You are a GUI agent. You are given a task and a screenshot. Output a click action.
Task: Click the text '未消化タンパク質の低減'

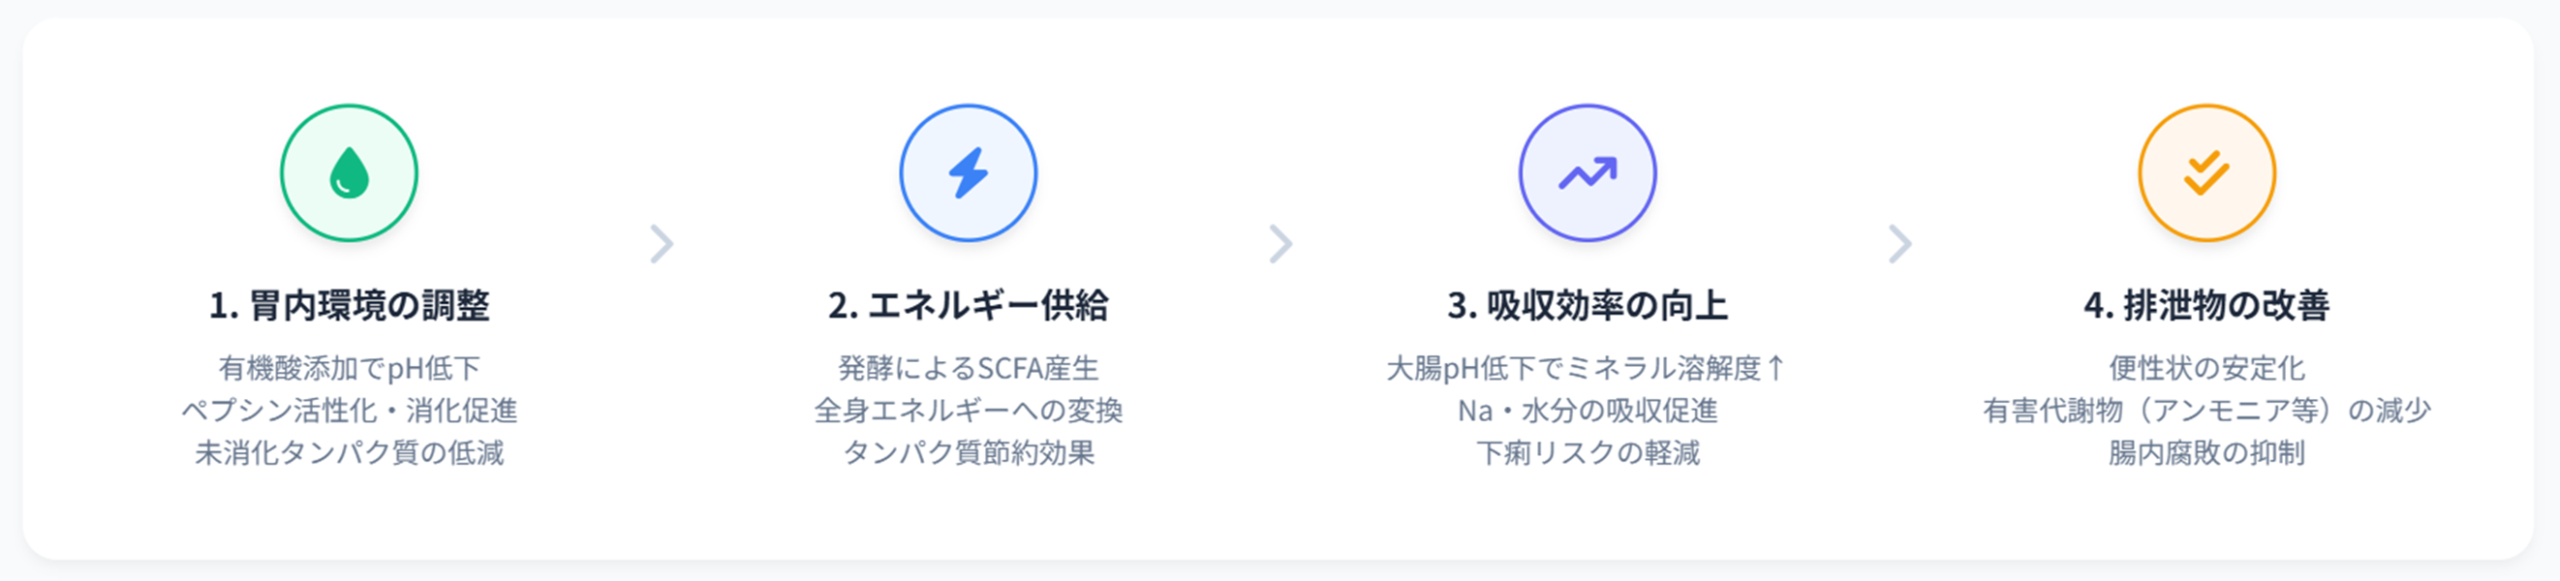click(x=349, y=453)
